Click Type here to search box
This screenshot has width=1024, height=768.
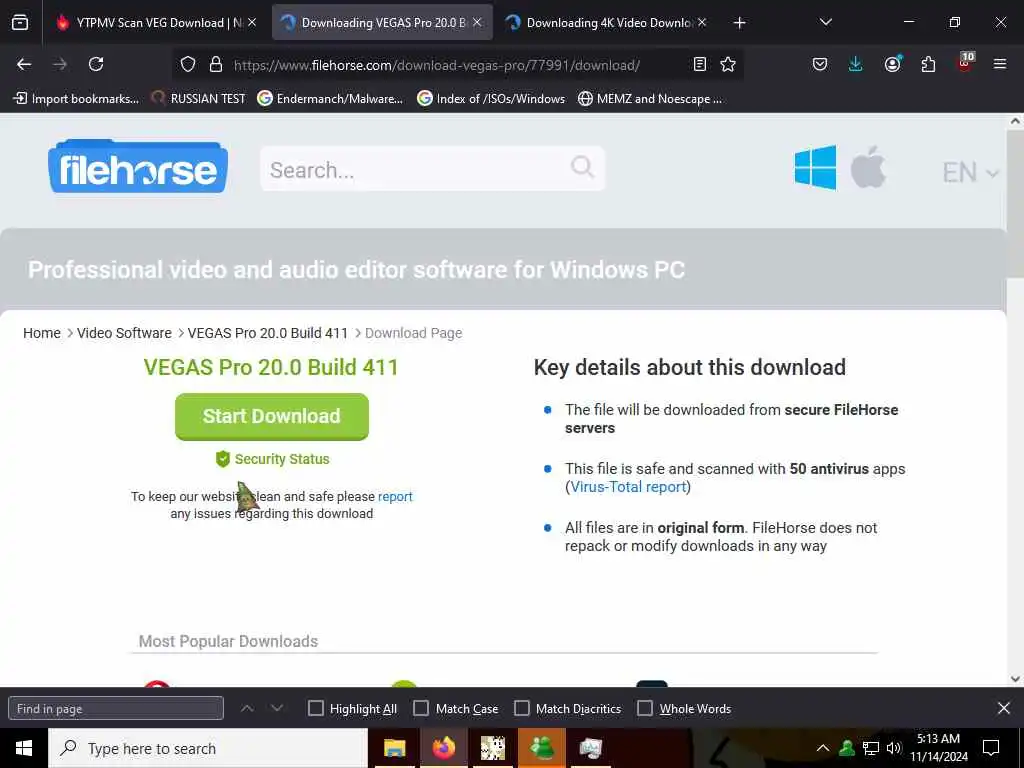click(208, 748)
